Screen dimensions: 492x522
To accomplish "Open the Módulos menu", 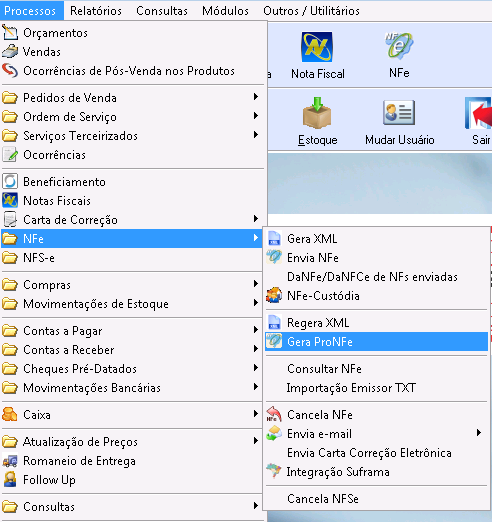I will [225, 11].
